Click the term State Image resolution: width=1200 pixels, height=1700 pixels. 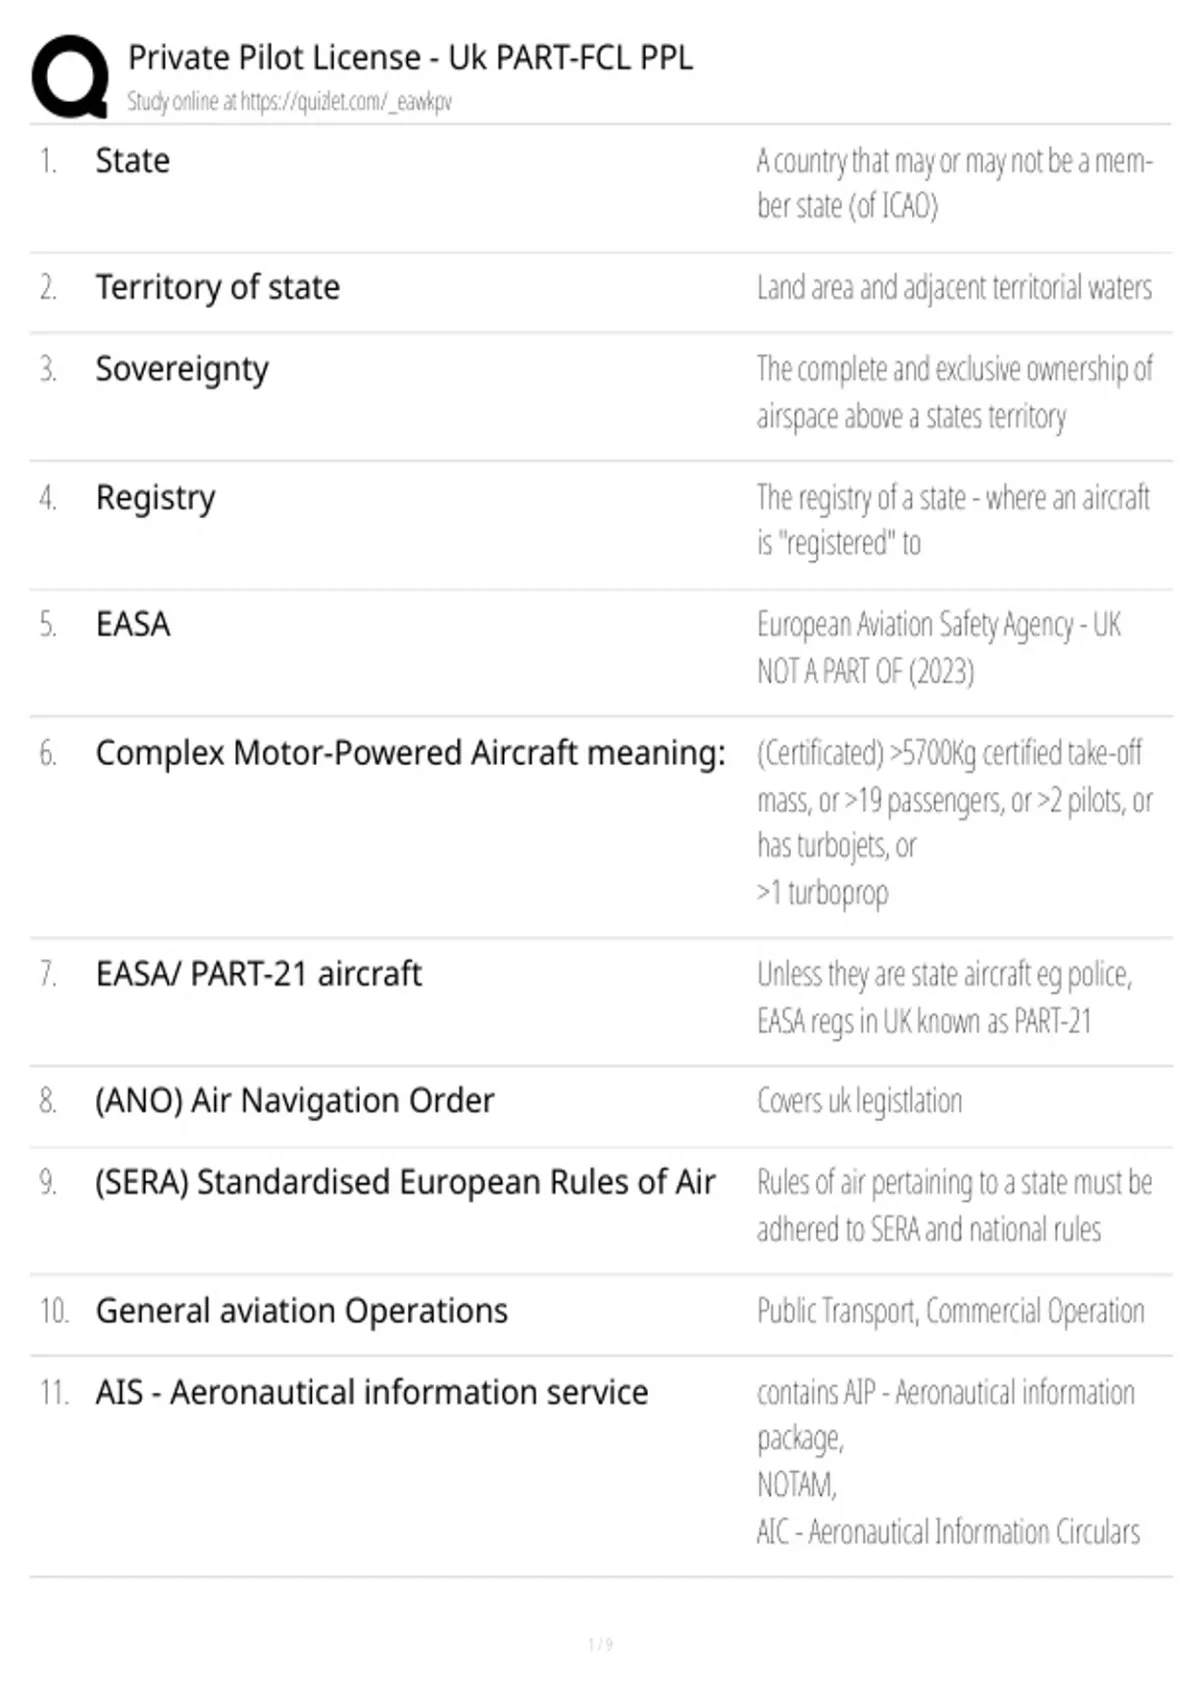(132, 161)
